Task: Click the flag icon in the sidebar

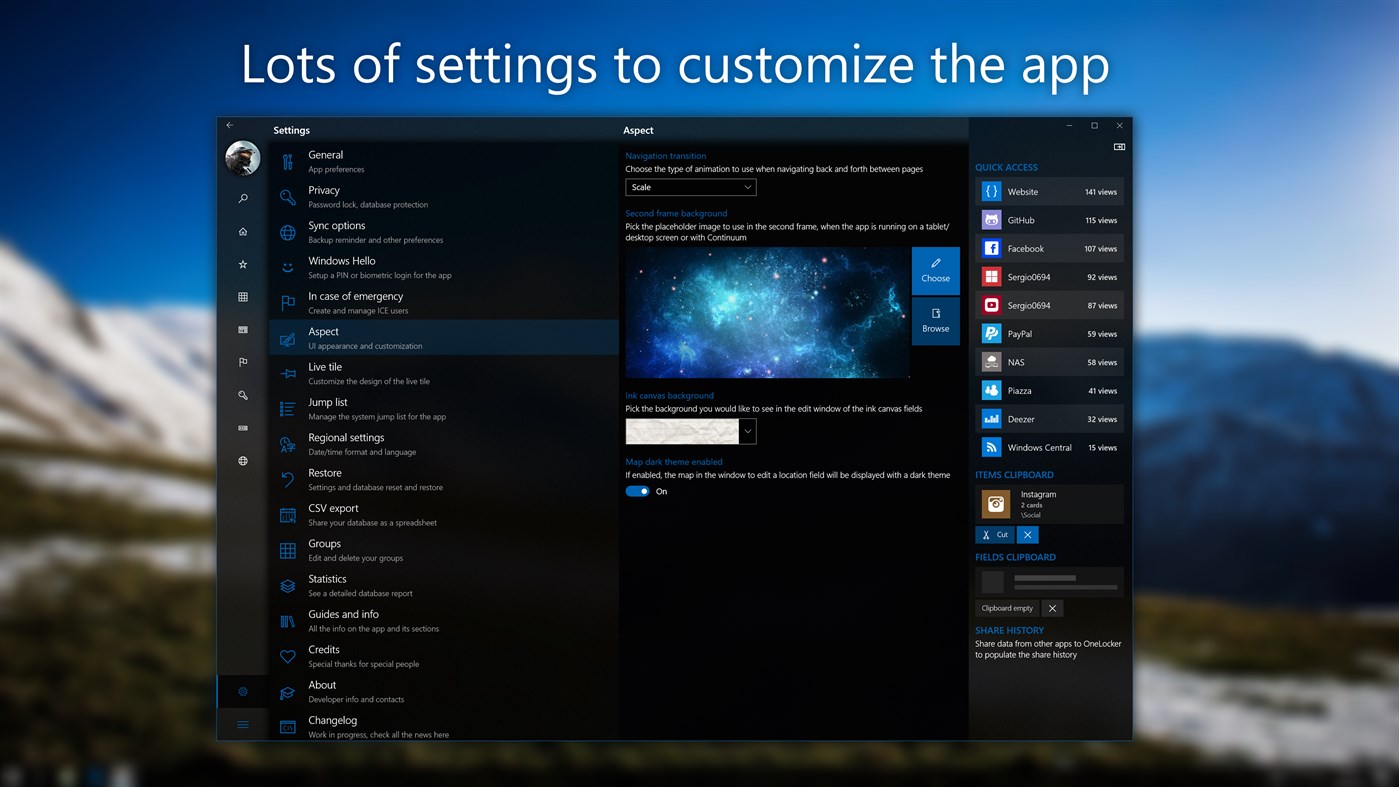Action: [x=242, y=362]
